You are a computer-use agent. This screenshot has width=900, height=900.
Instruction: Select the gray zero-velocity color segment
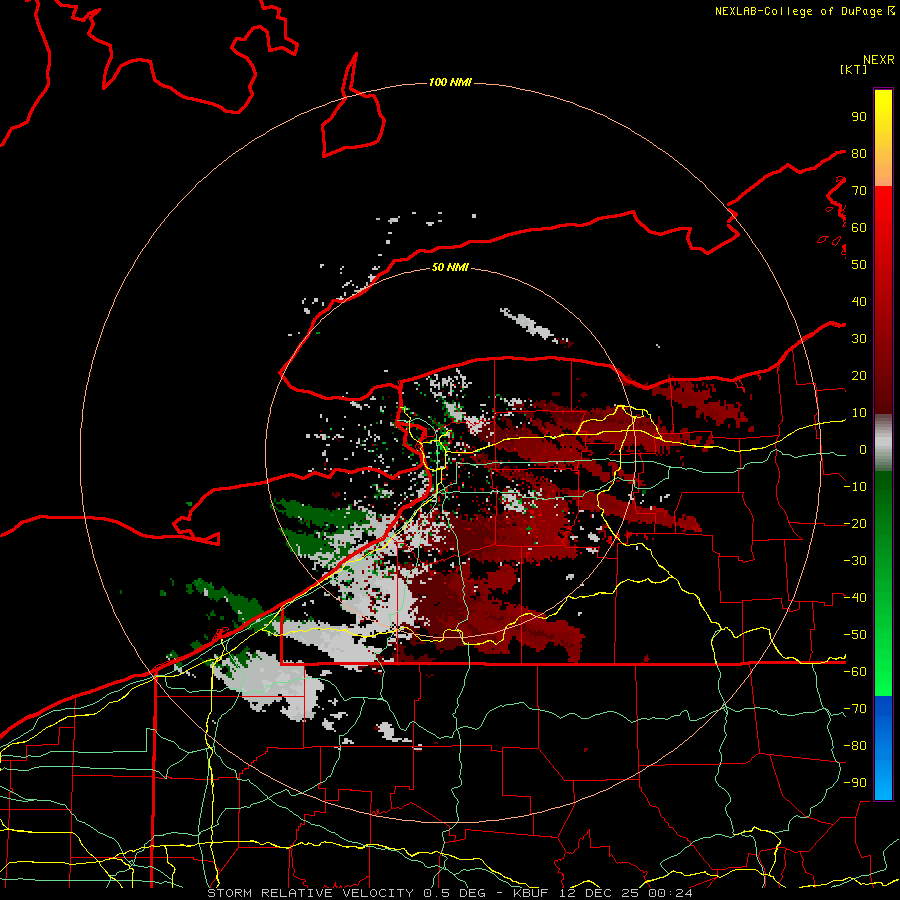pos(883,443)
